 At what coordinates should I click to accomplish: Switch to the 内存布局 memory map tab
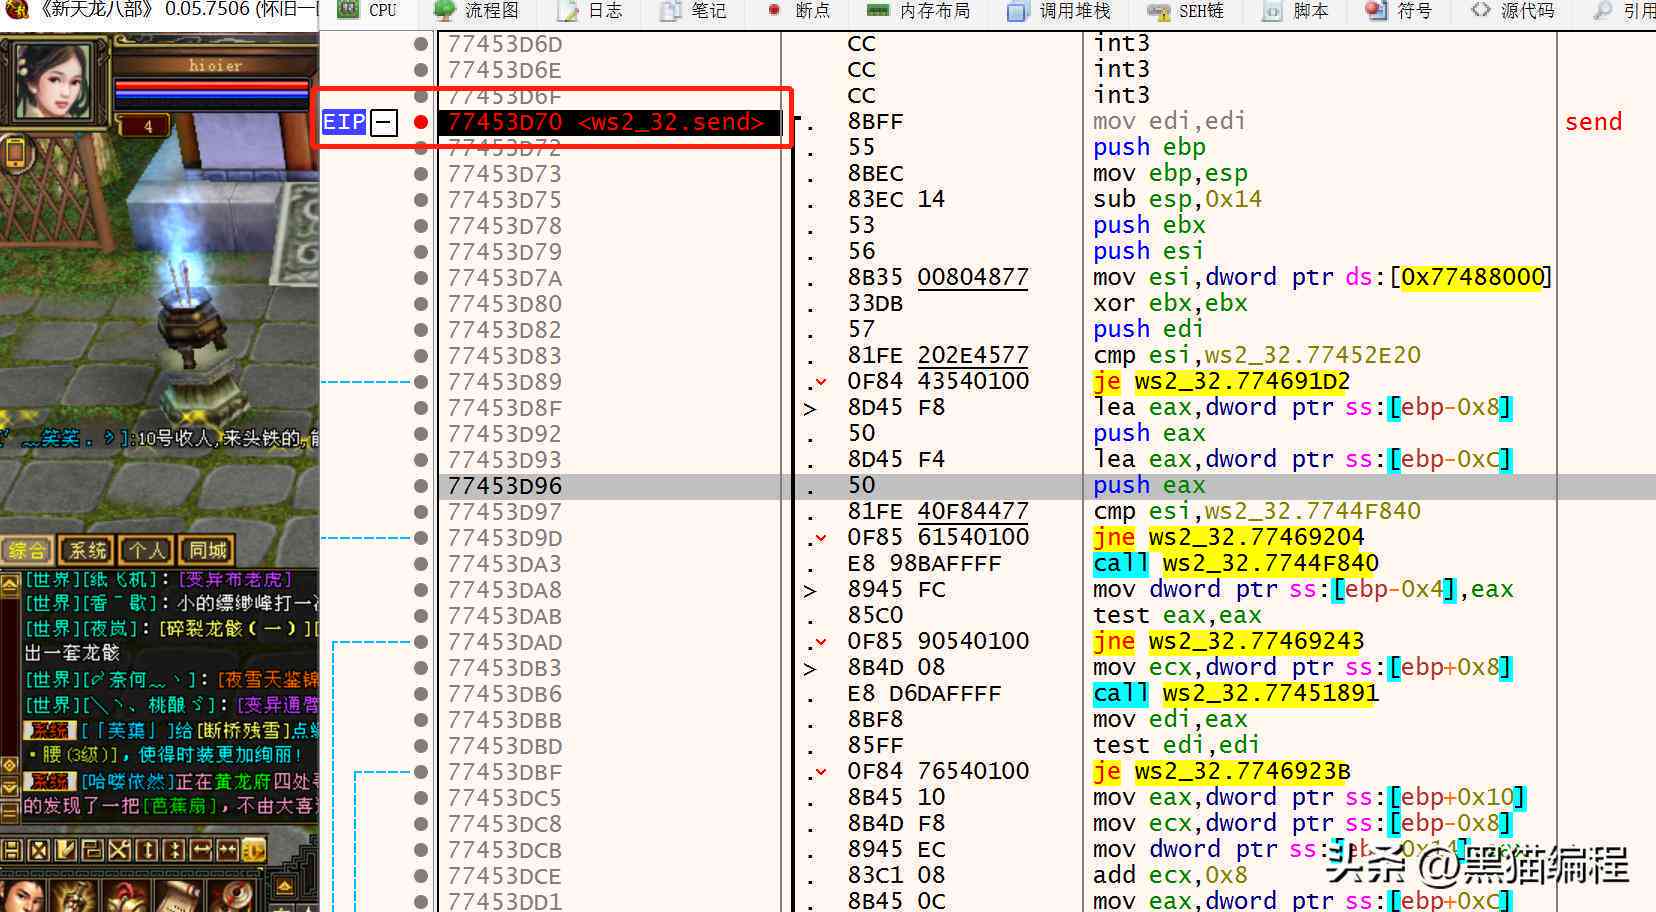pyautogui.click(x=919, y=10)
